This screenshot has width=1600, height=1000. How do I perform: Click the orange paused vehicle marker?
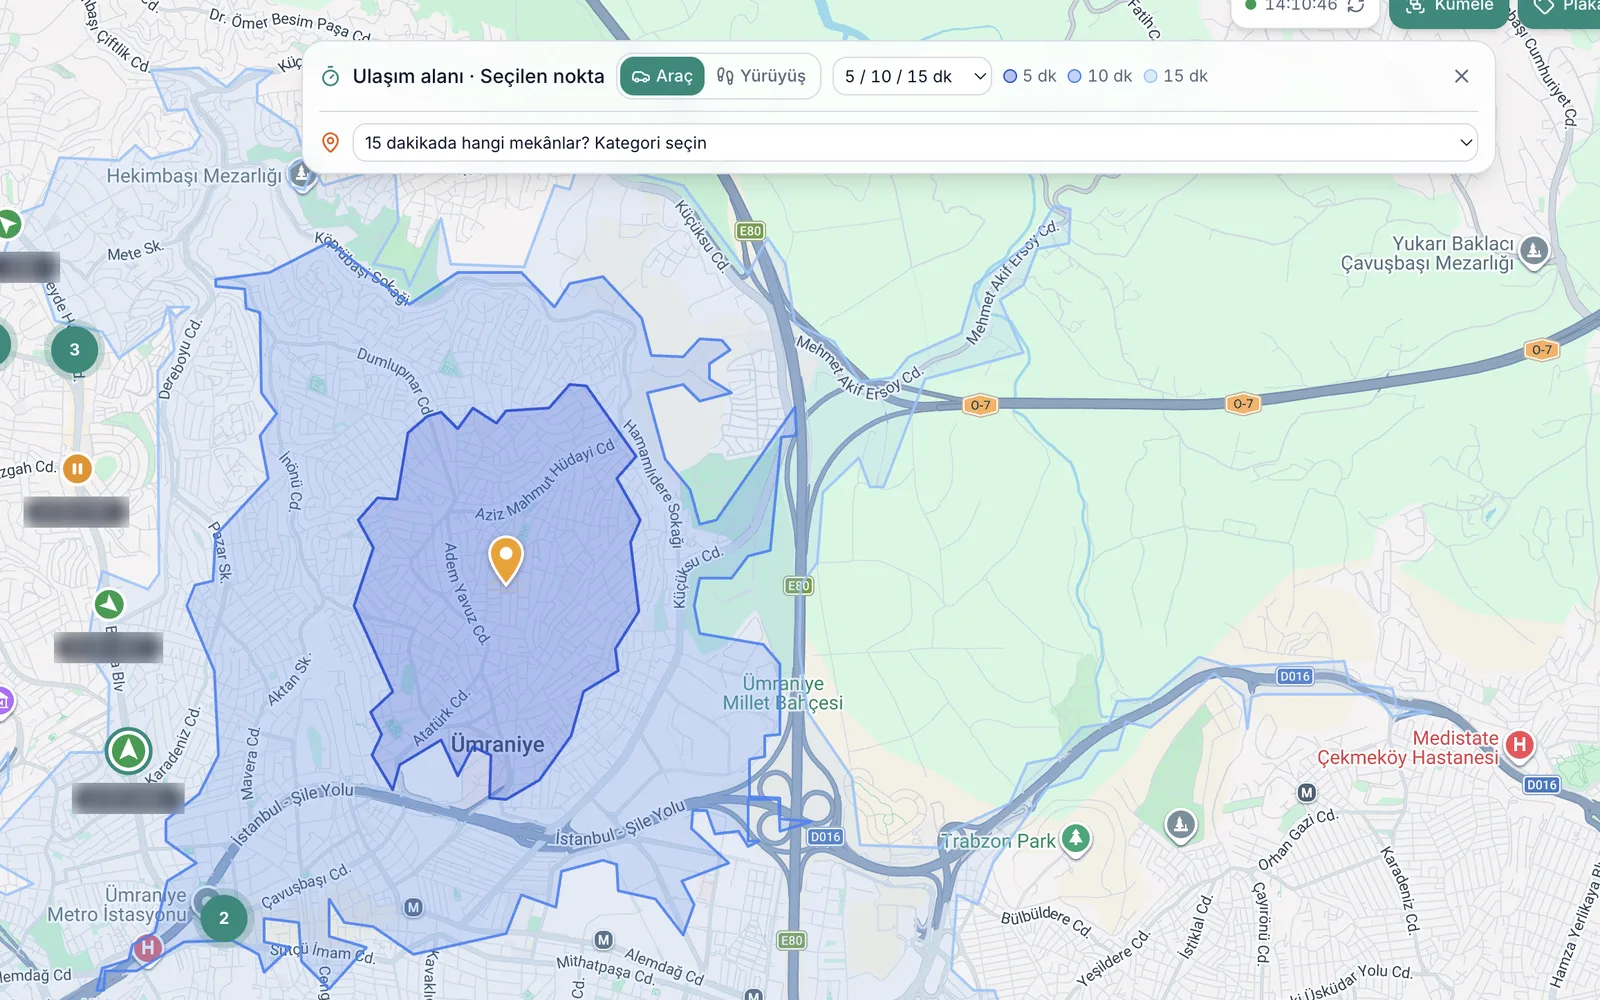(77, 468)
